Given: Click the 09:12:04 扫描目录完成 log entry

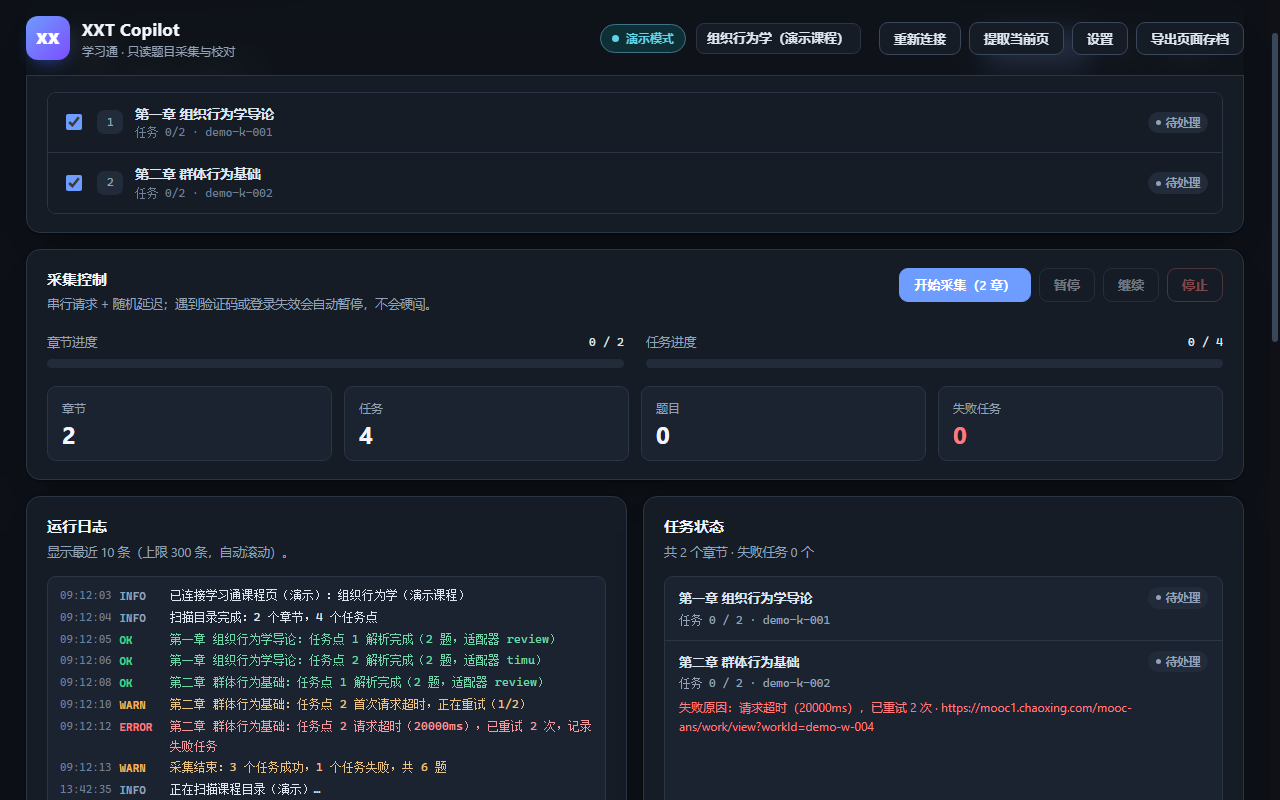Looking at the screenshot, I should point(326,617).
